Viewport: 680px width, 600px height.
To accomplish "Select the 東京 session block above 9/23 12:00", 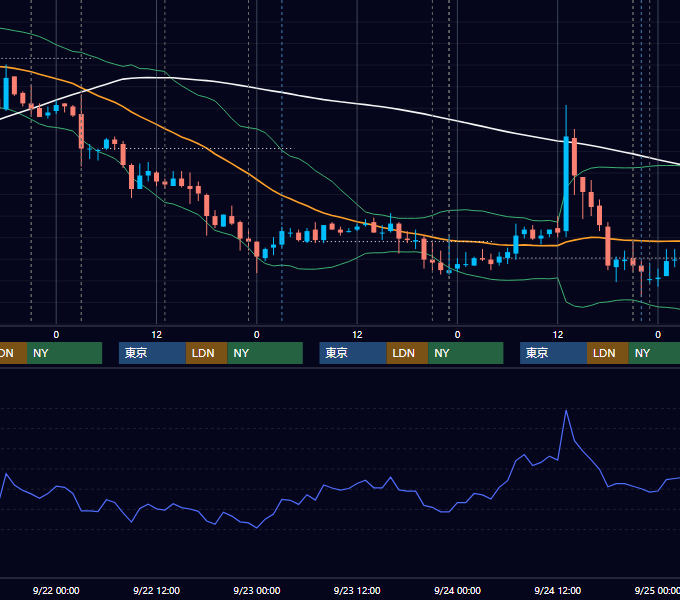I will click(x=353, y=353).
